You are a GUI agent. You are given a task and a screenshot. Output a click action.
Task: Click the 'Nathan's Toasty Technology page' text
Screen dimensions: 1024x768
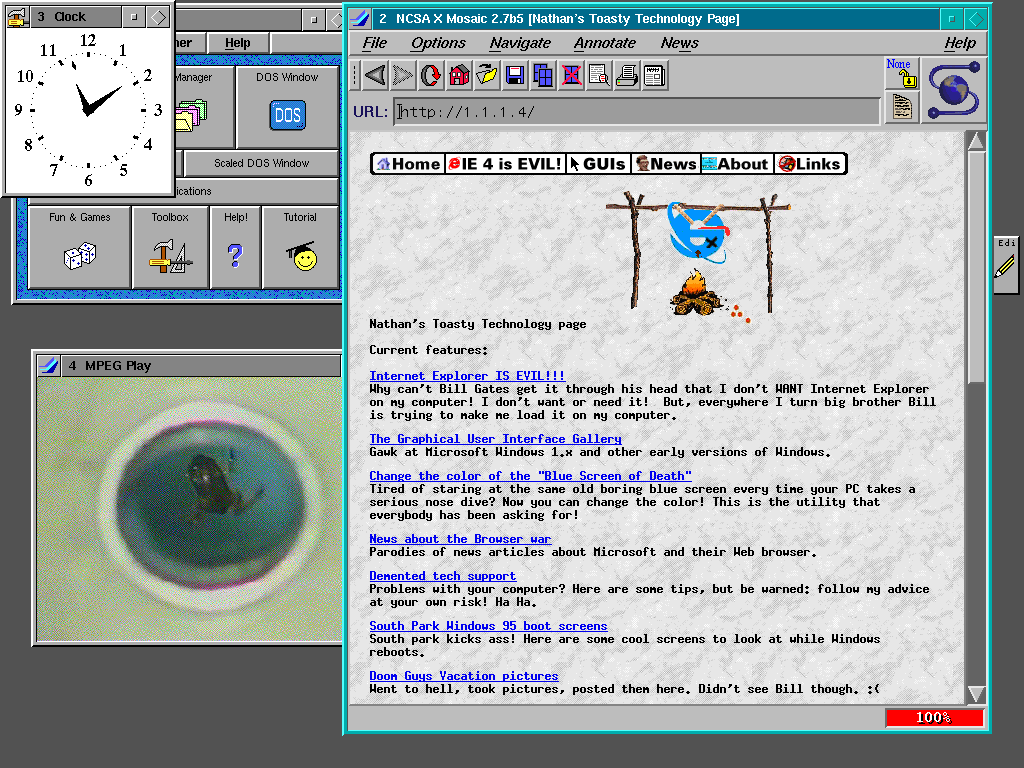[x=477, y=324]
